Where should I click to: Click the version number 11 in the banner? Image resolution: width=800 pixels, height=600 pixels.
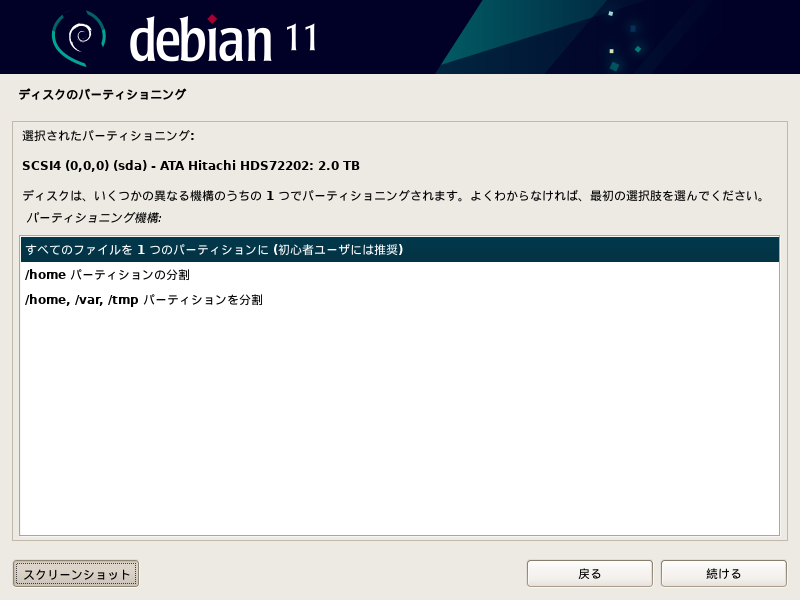pos(301,38)
